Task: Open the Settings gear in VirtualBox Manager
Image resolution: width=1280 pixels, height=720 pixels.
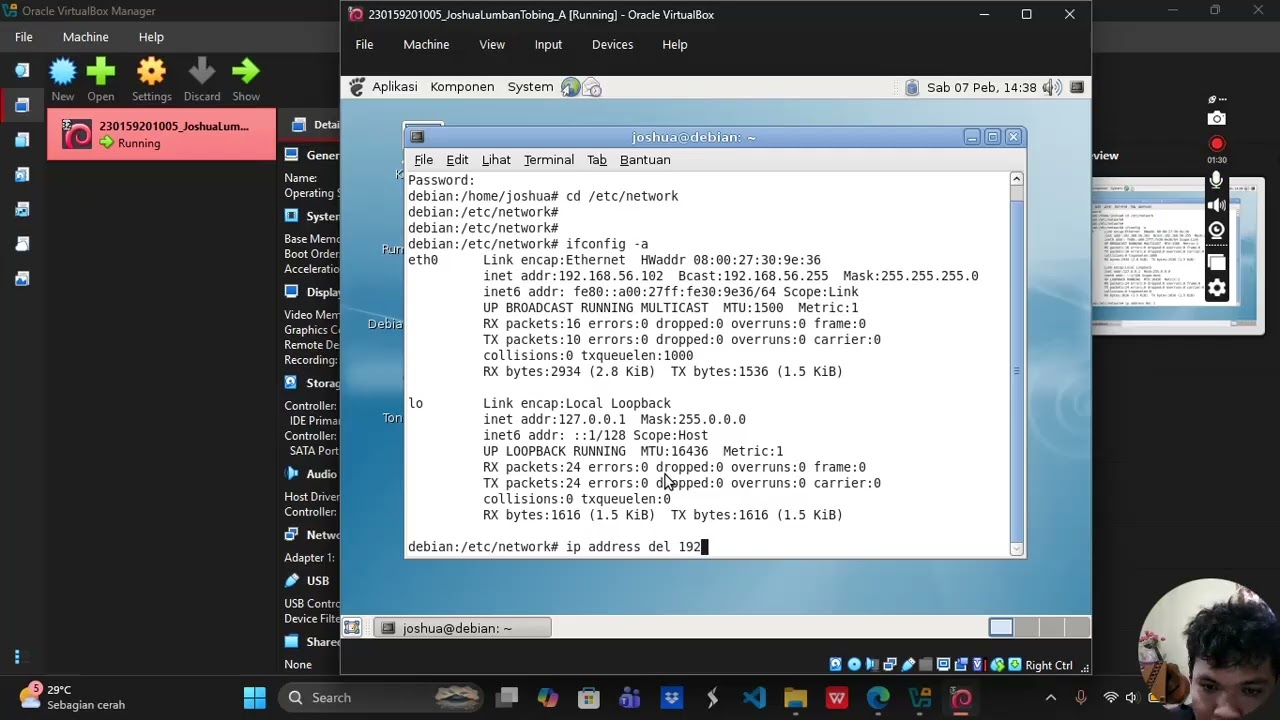Action: pos(151,72)
